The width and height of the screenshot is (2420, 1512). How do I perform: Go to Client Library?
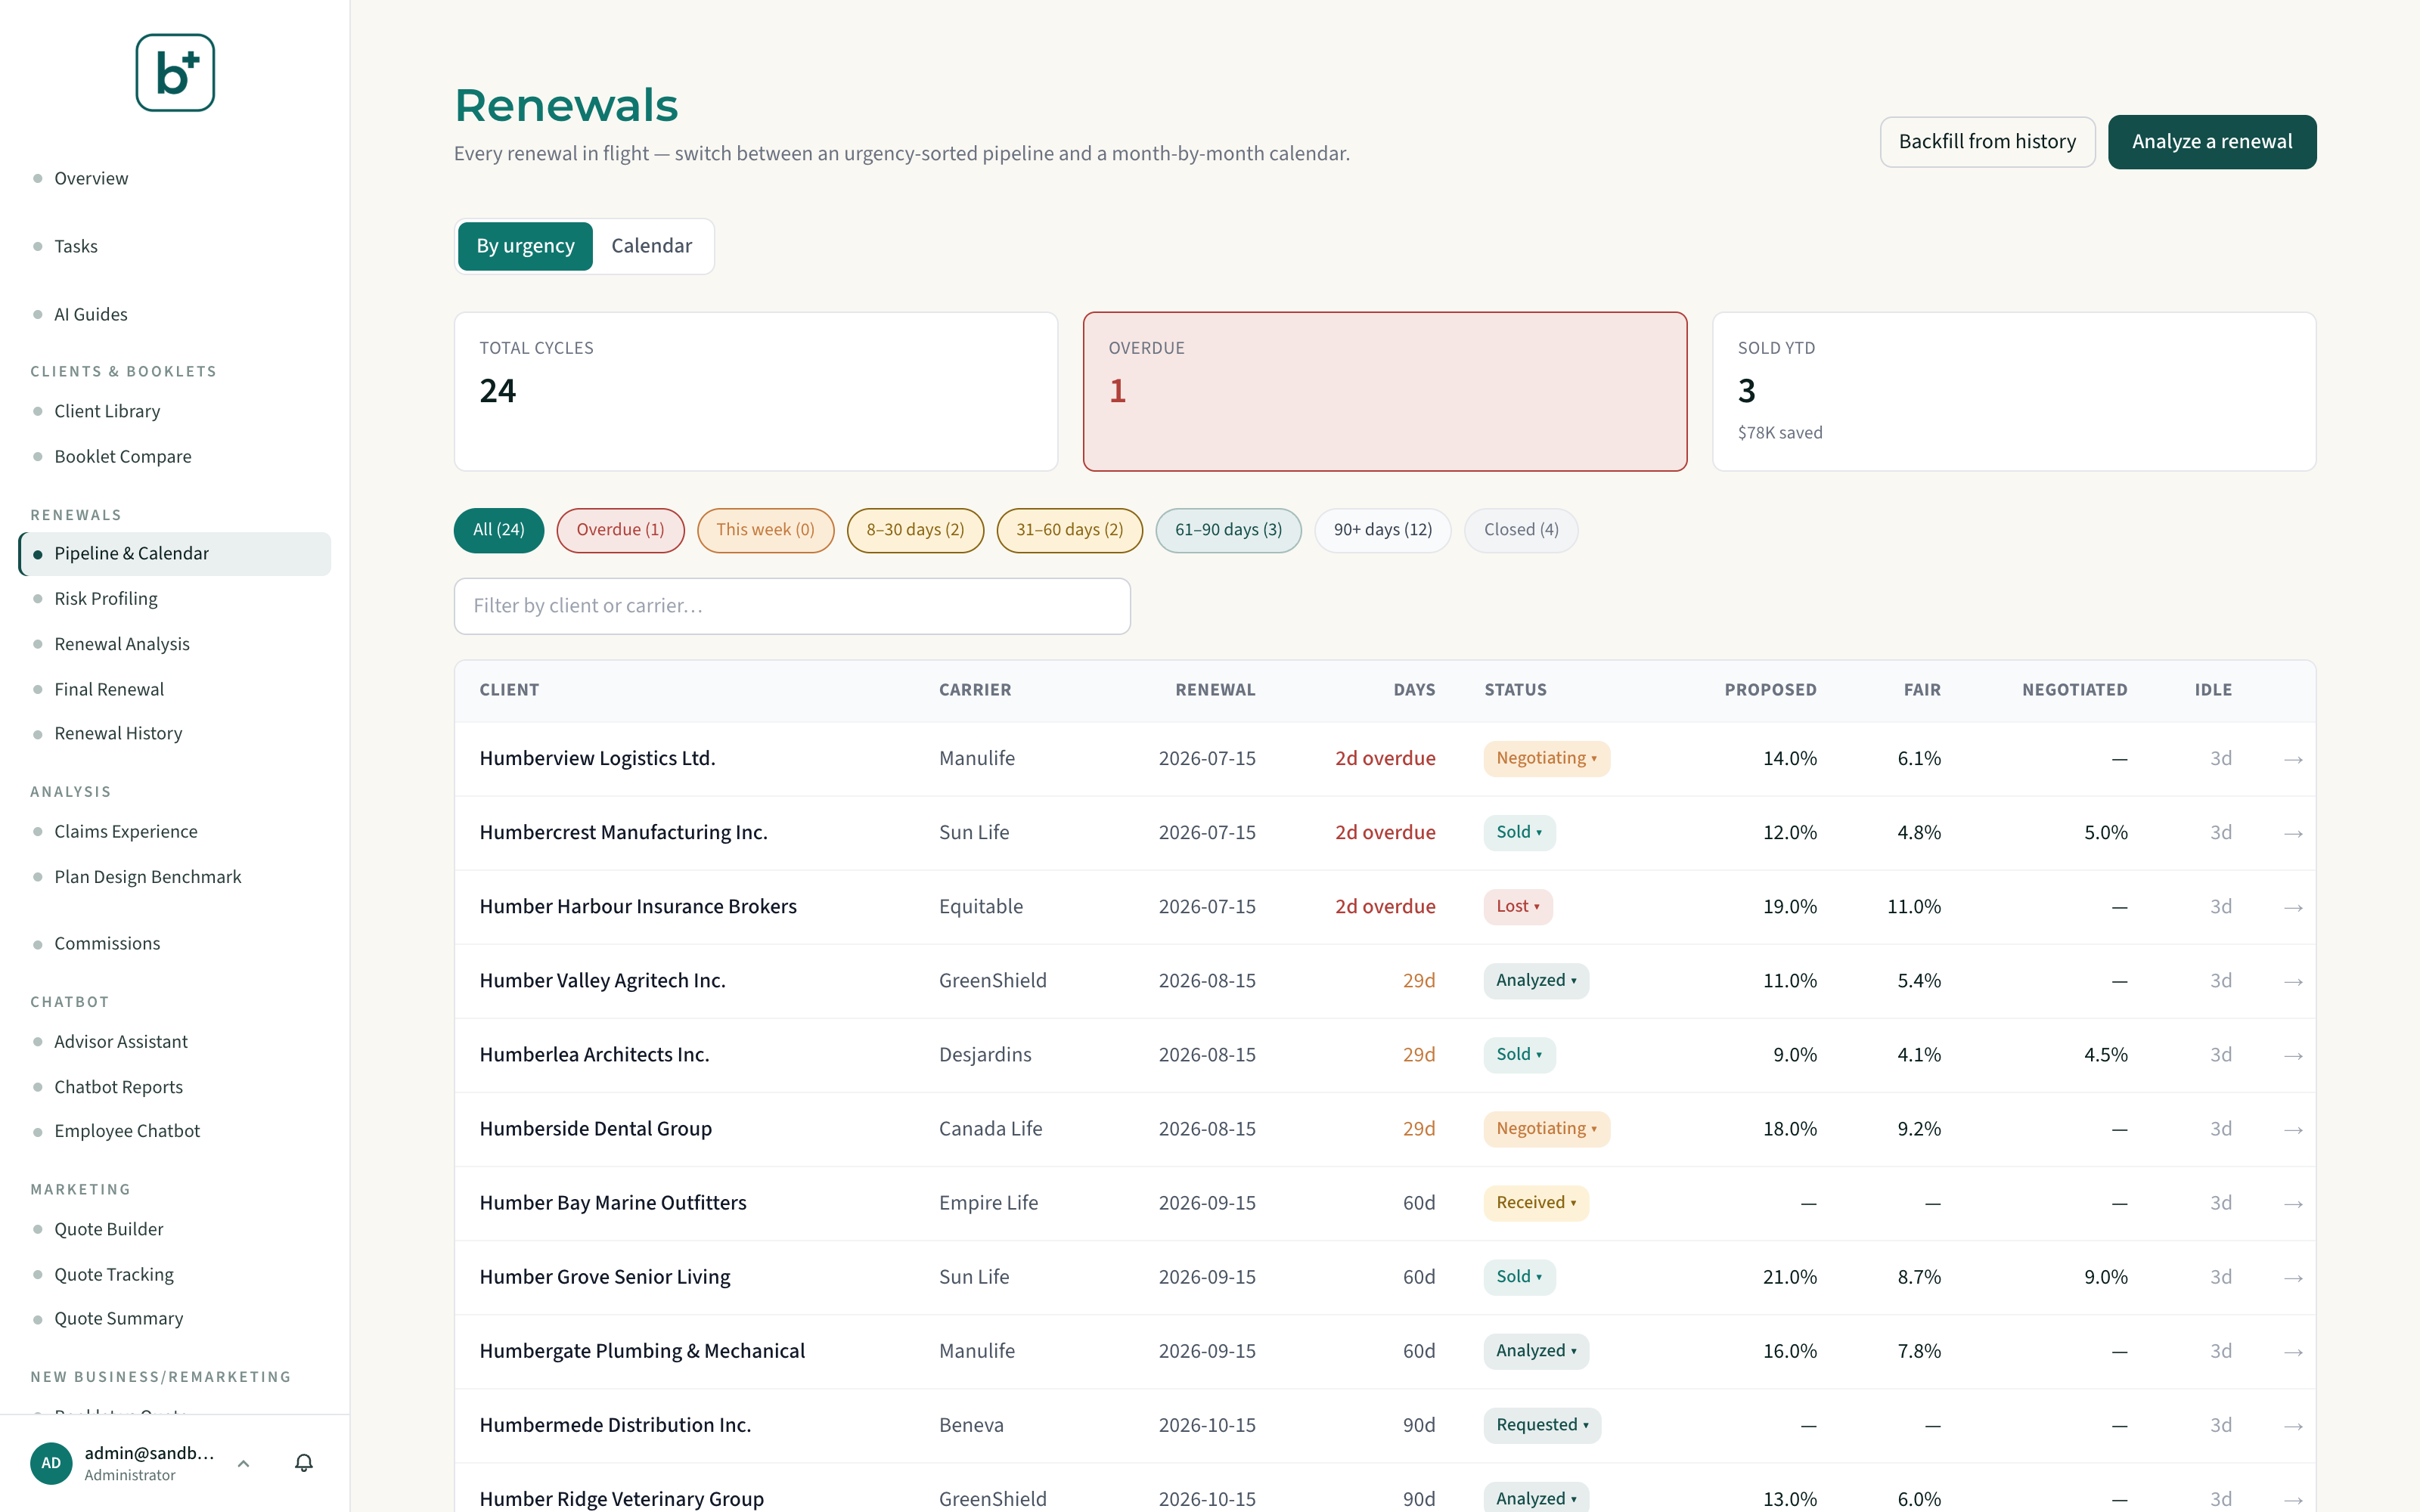pos(107,411)
